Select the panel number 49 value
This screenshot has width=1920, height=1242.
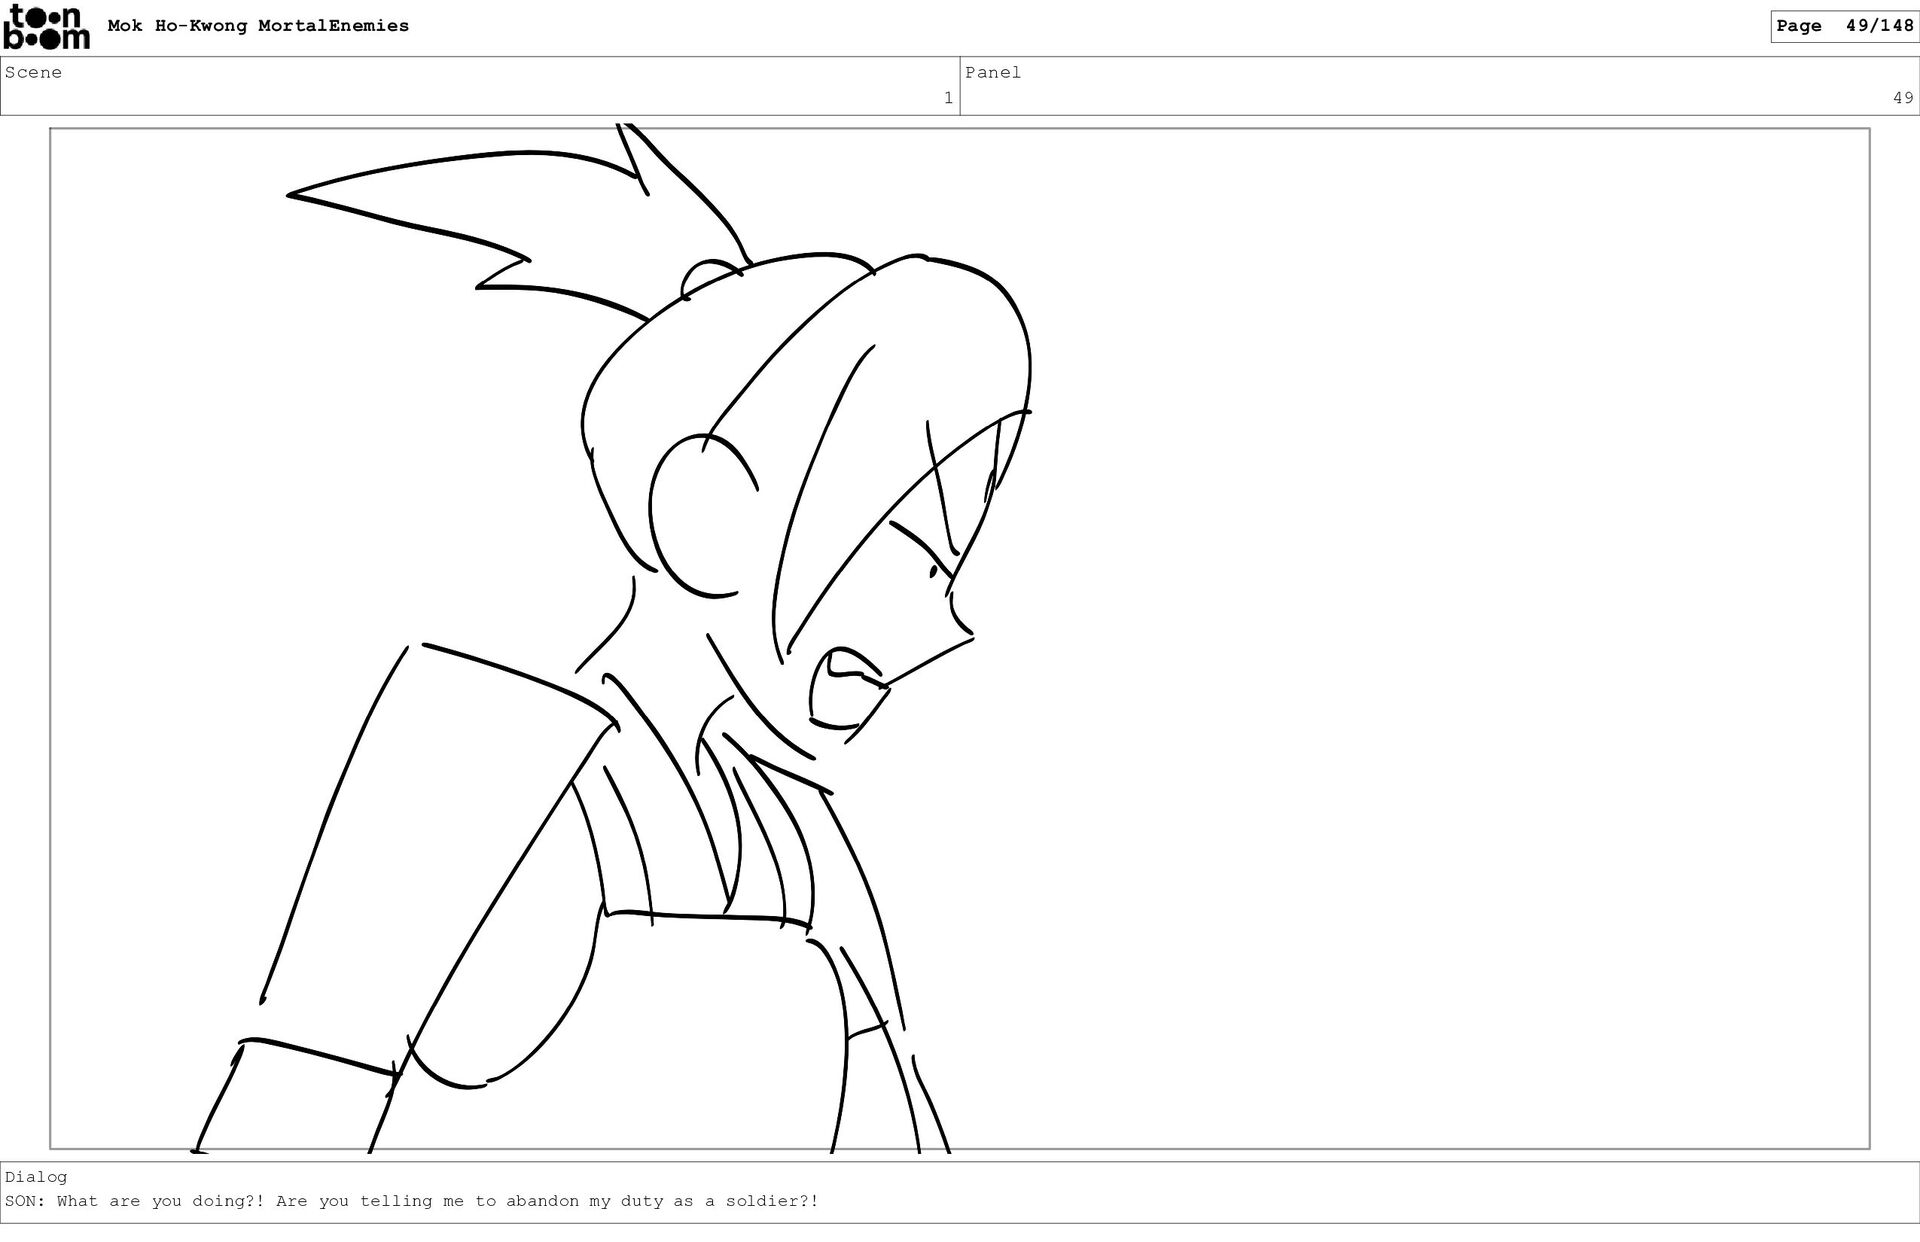click(1902, 98)
